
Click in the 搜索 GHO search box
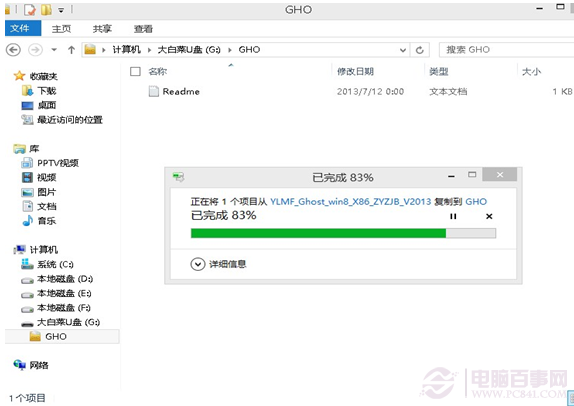(507, 50)
